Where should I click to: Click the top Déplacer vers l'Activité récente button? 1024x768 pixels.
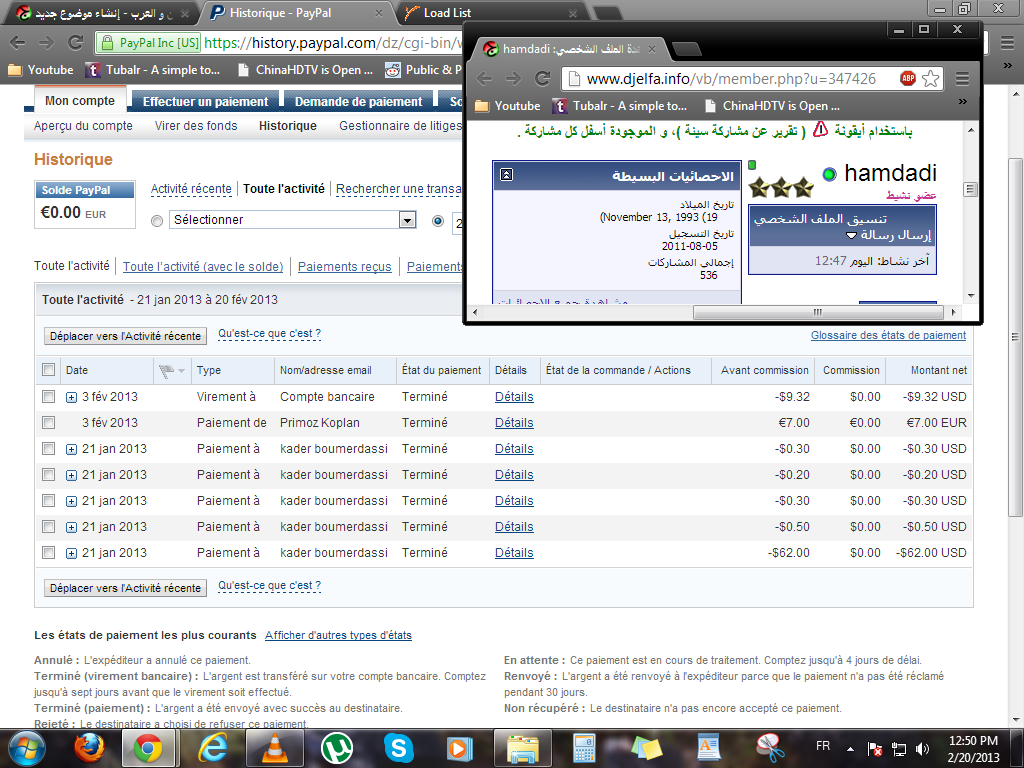[x=125, y=336]
